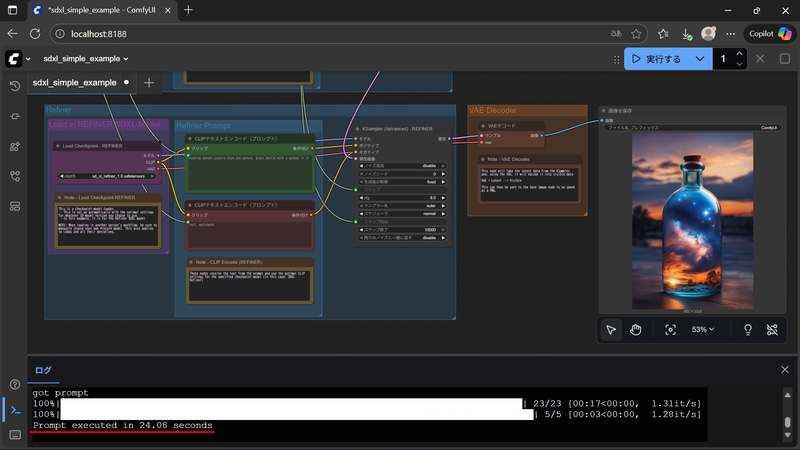Add page to browser favorites star
Screen dimensions: 800x450
(x=636, y=34)
